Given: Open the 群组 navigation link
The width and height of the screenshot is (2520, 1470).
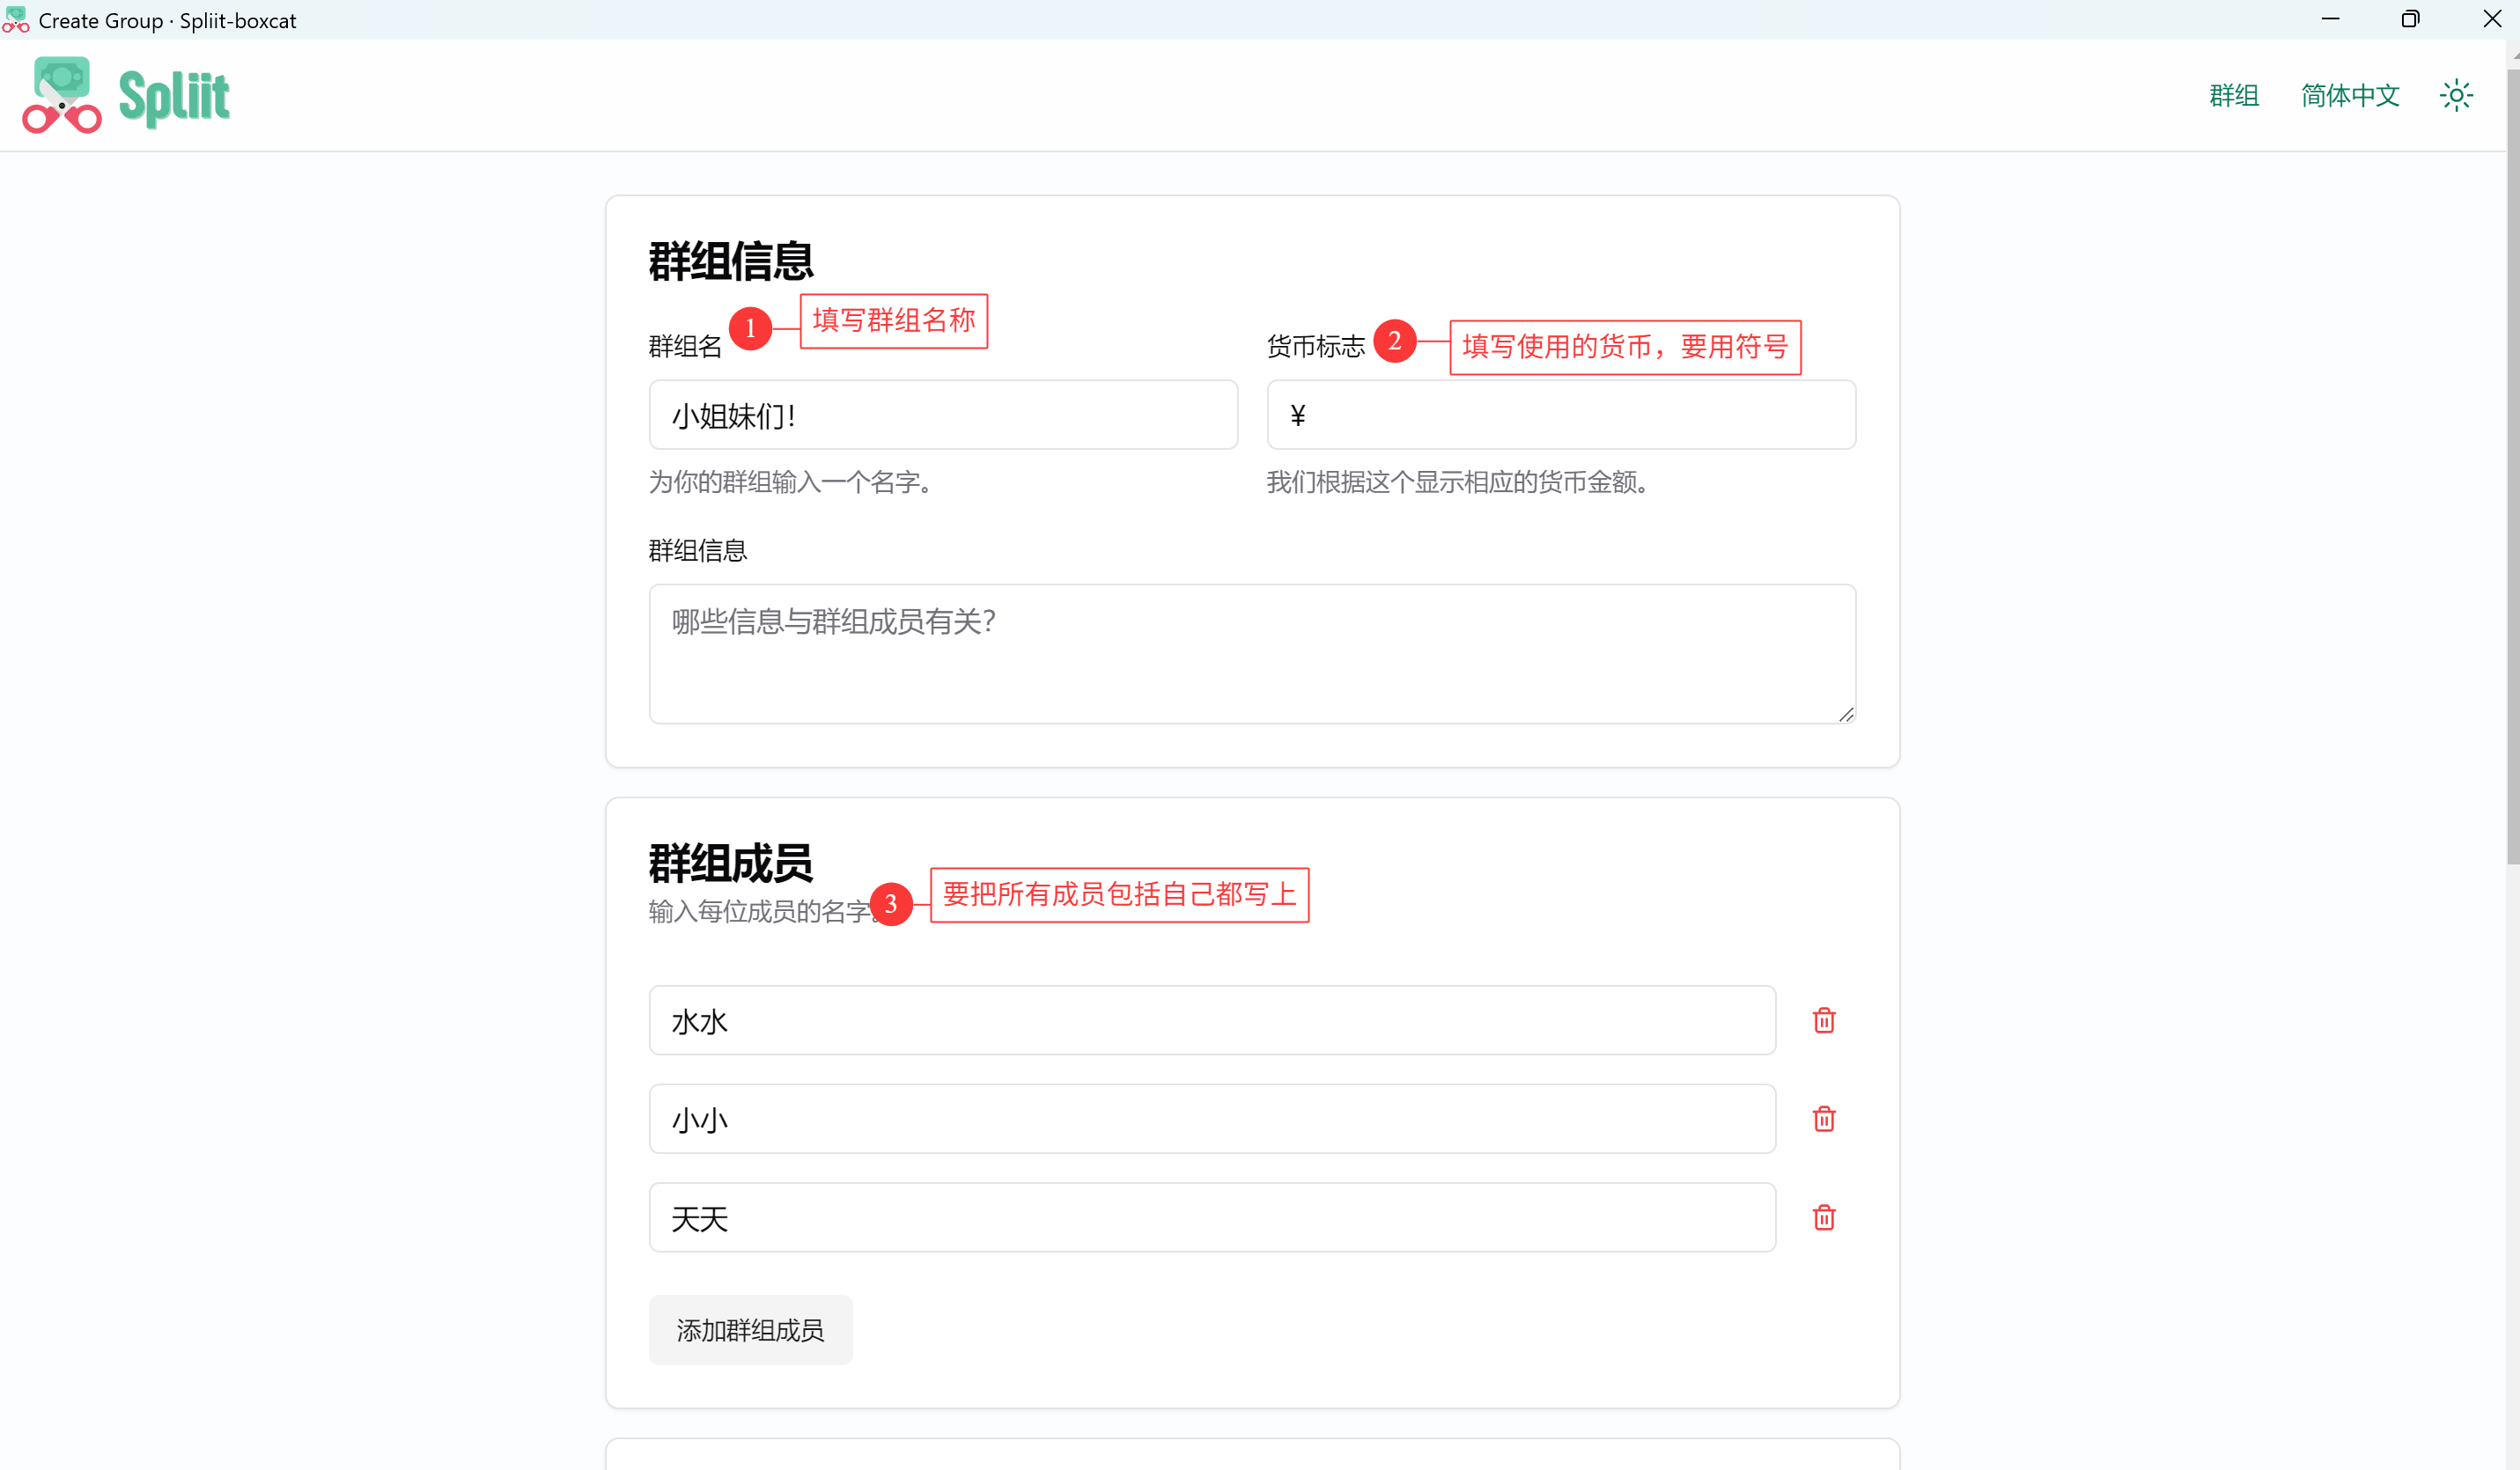Looking at the screenshot, I should 2234,95.
